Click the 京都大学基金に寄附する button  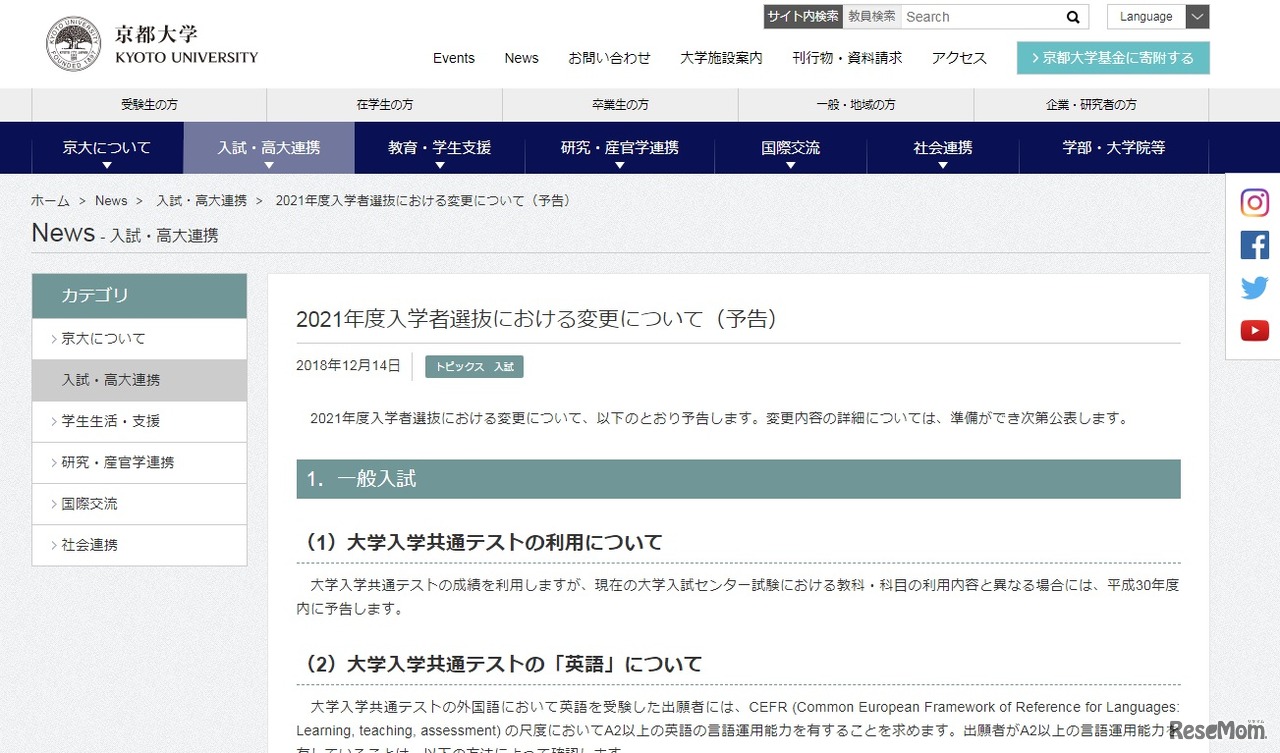click(1112, 58)
